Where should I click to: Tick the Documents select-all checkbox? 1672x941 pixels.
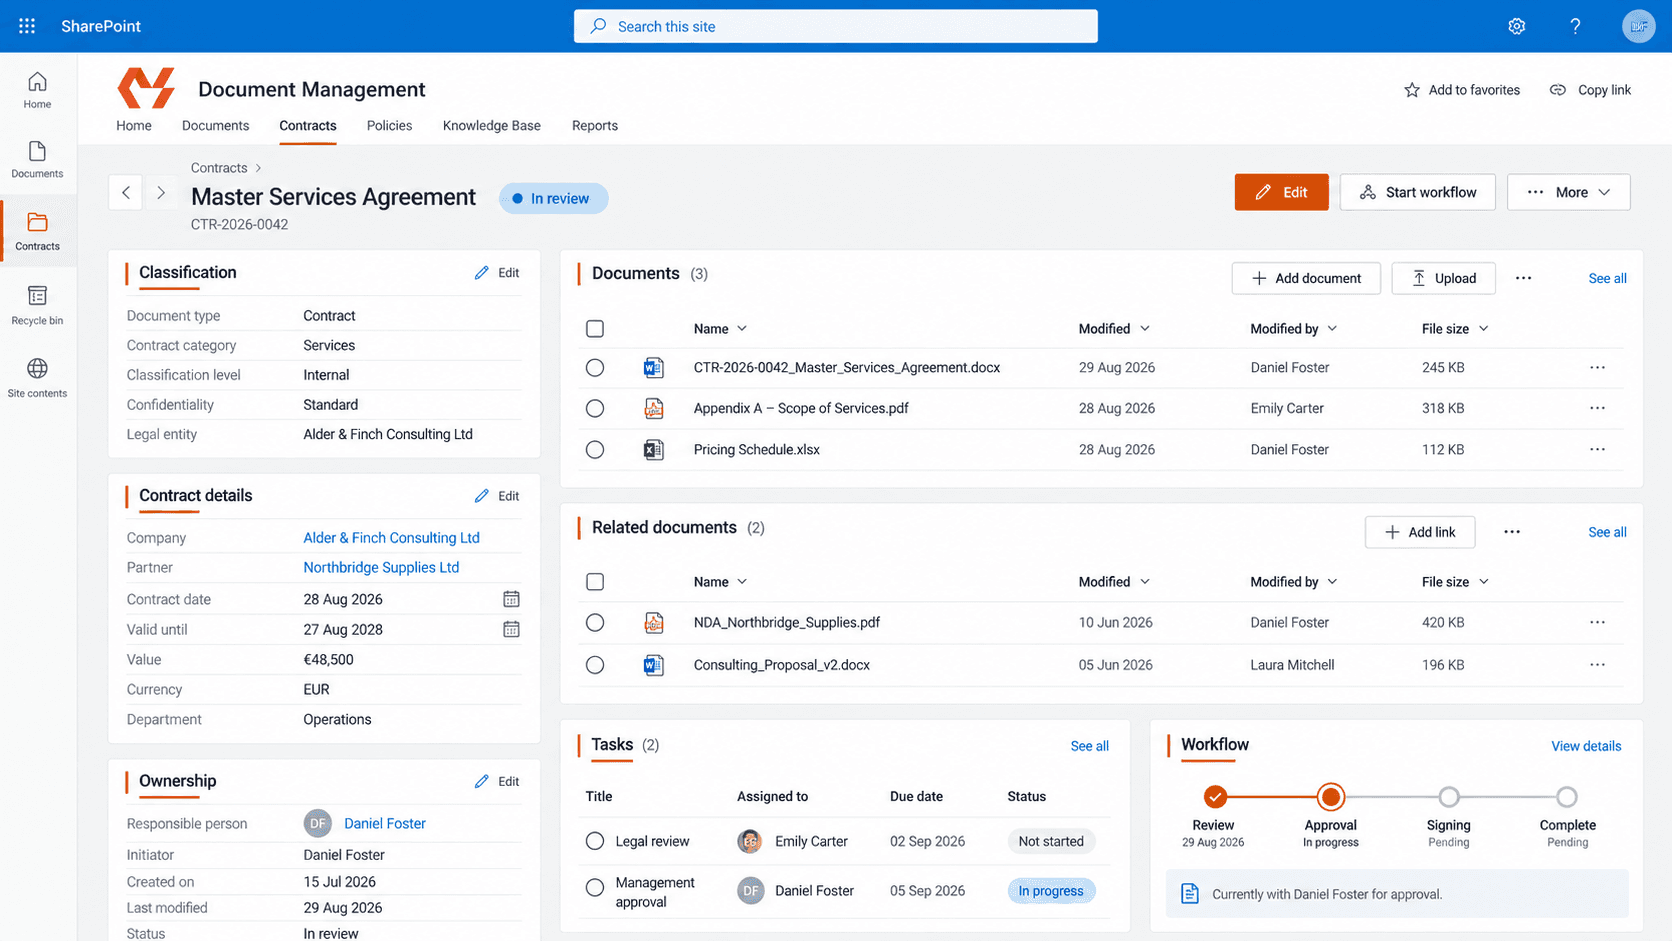(x=595, y=329)
